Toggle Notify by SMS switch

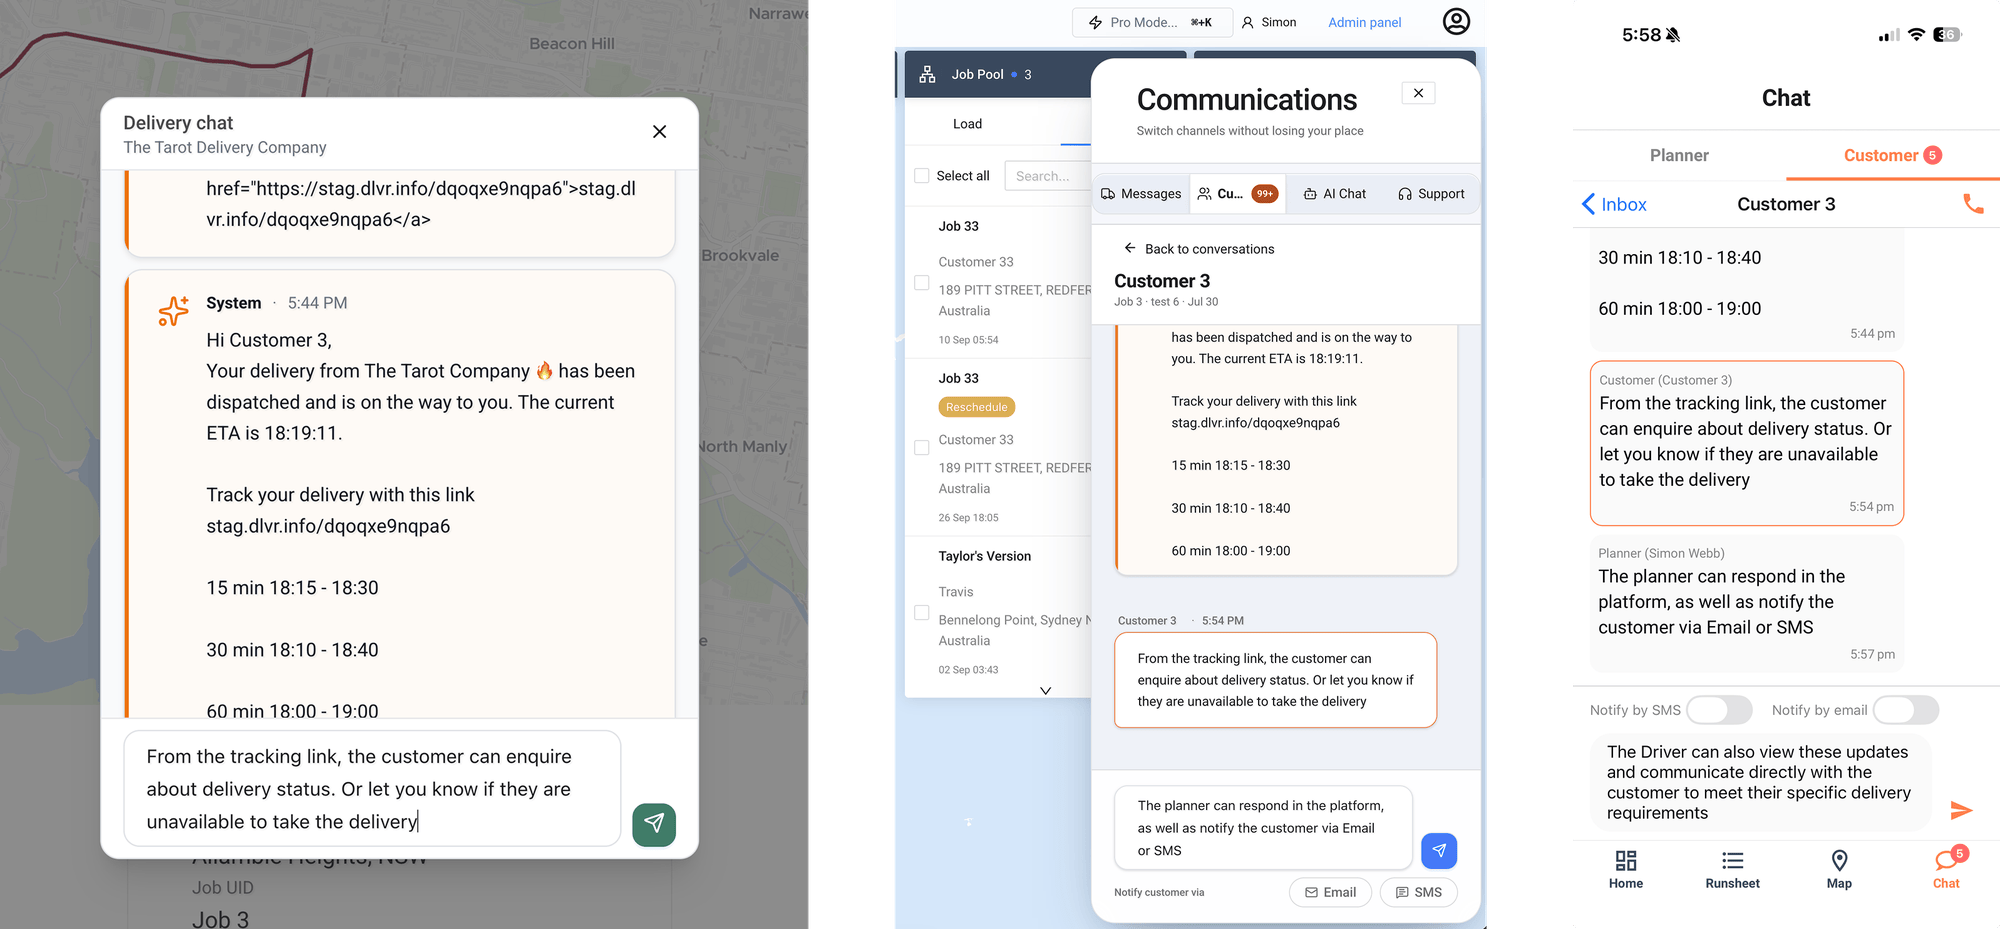pyautogui.click(x=1719, y=710)
